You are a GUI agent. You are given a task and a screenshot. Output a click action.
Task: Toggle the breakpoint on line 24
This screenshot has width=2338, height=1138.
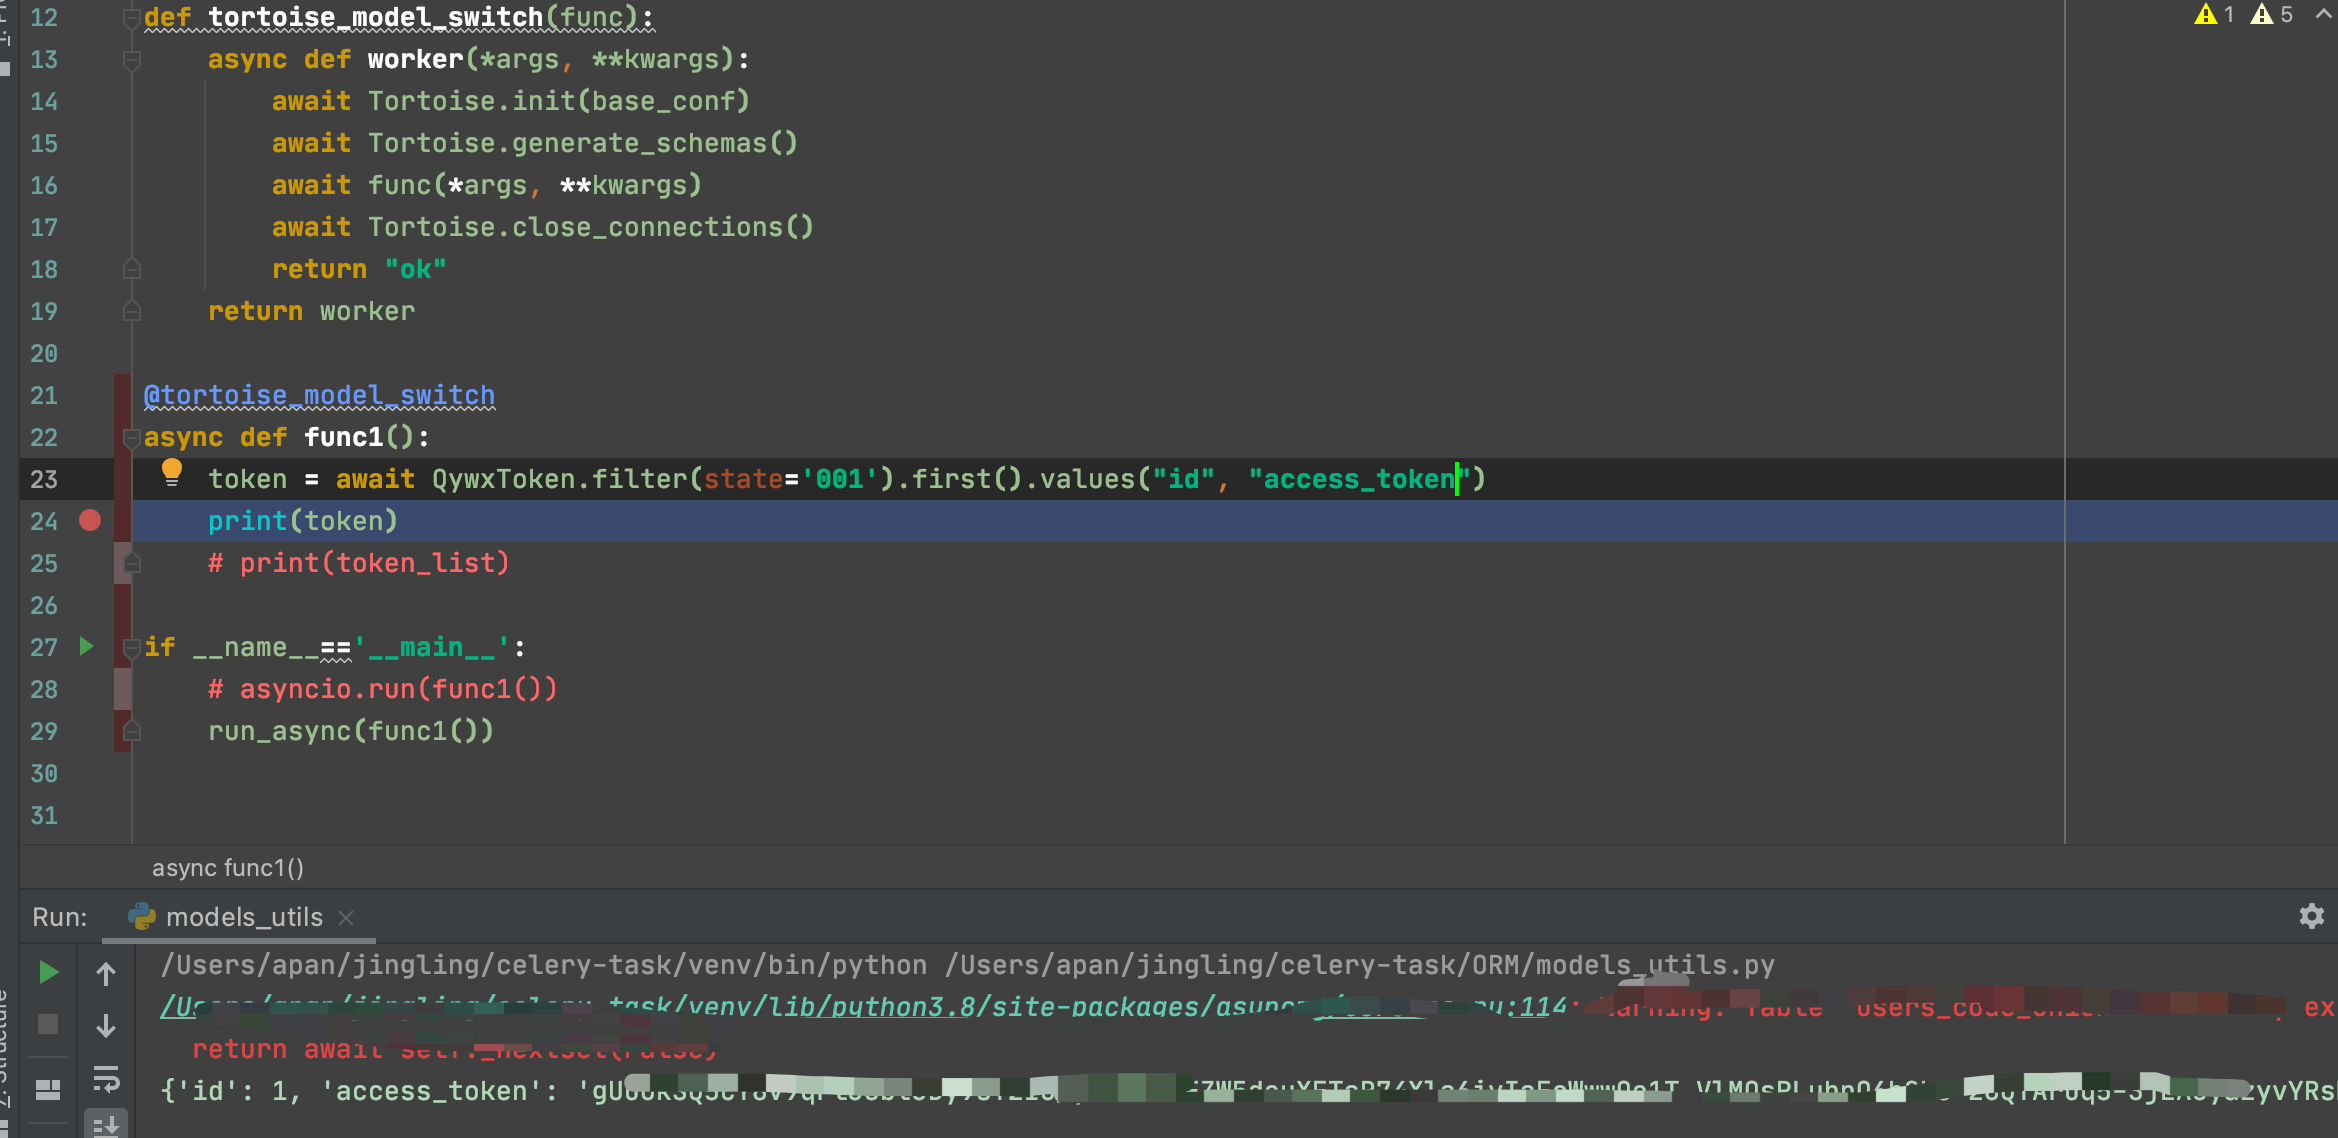click(x=89, y=520)
